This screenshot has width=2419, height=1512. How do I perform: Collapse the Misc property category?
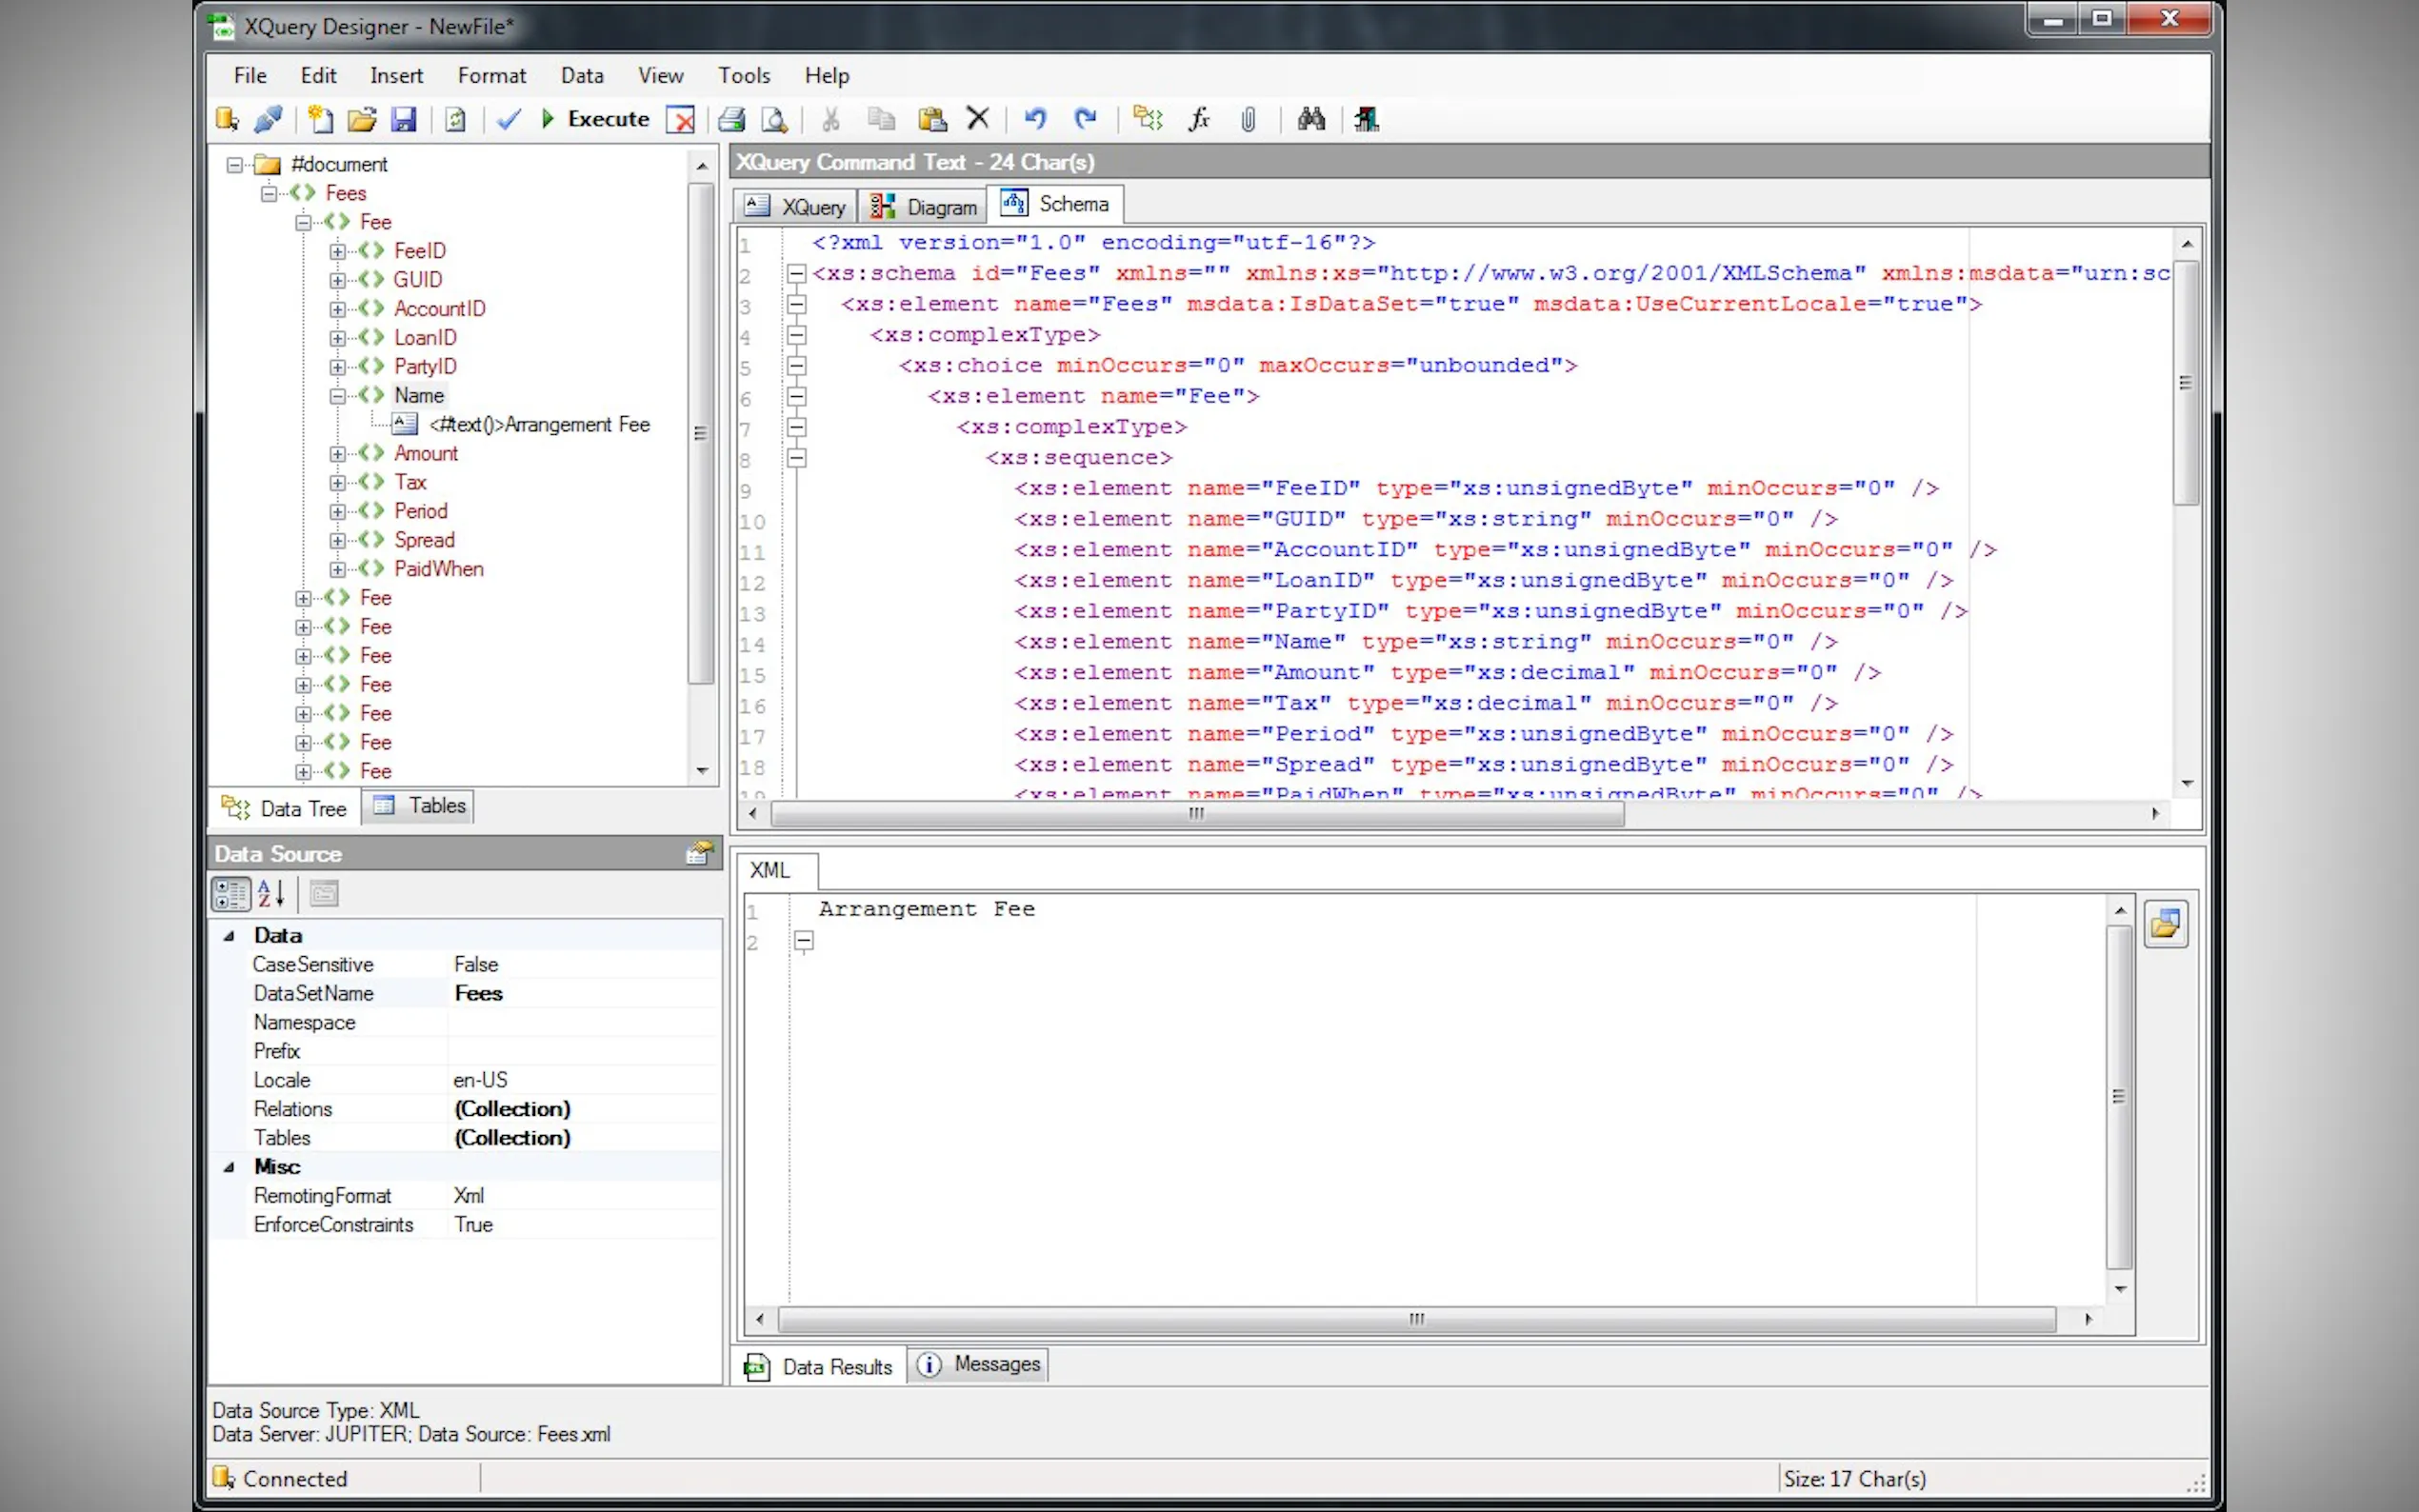click(229, 1167)
